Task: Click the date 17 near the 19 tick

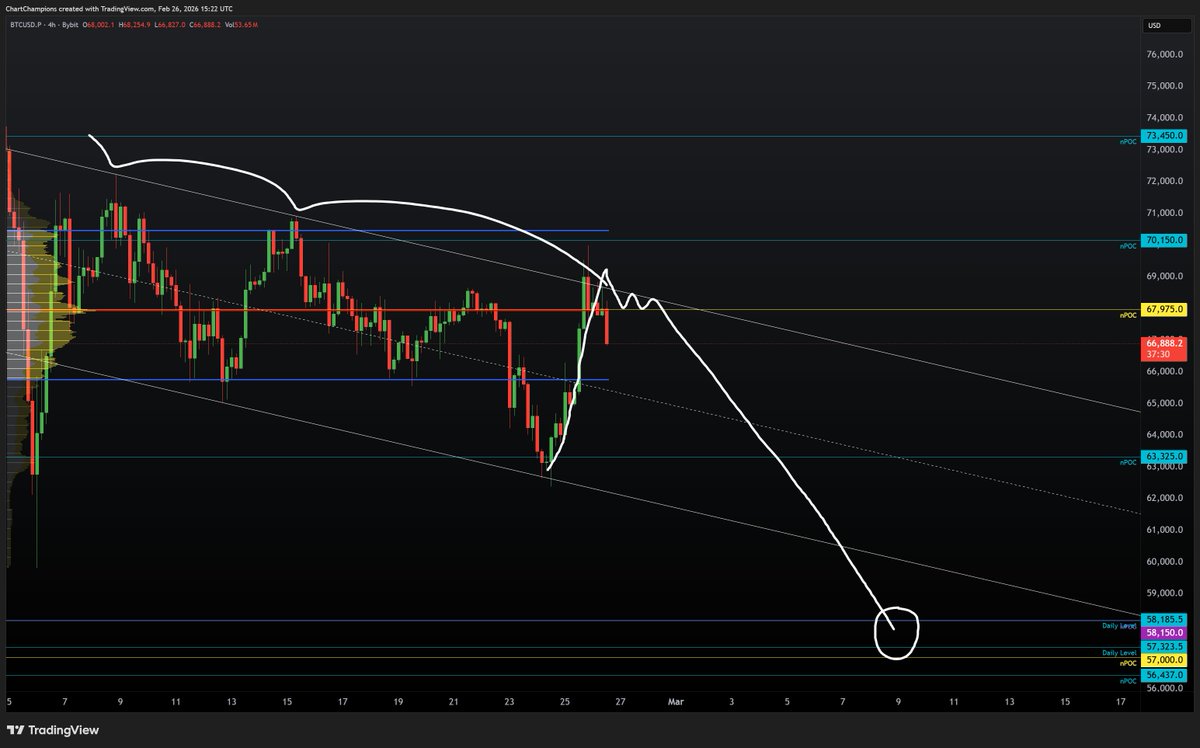Action: [342, 702]
